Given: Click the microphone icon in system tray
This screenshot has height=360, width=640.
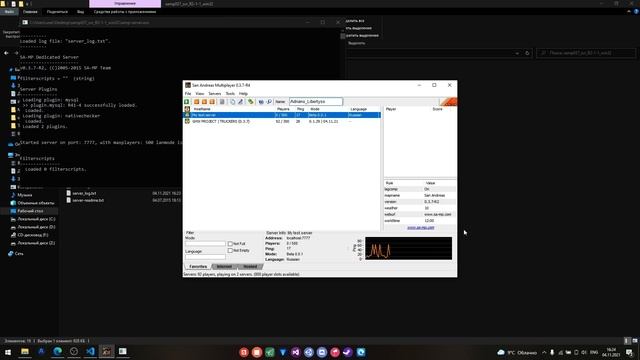Looking at the screenshot, I should coord(552,352).
